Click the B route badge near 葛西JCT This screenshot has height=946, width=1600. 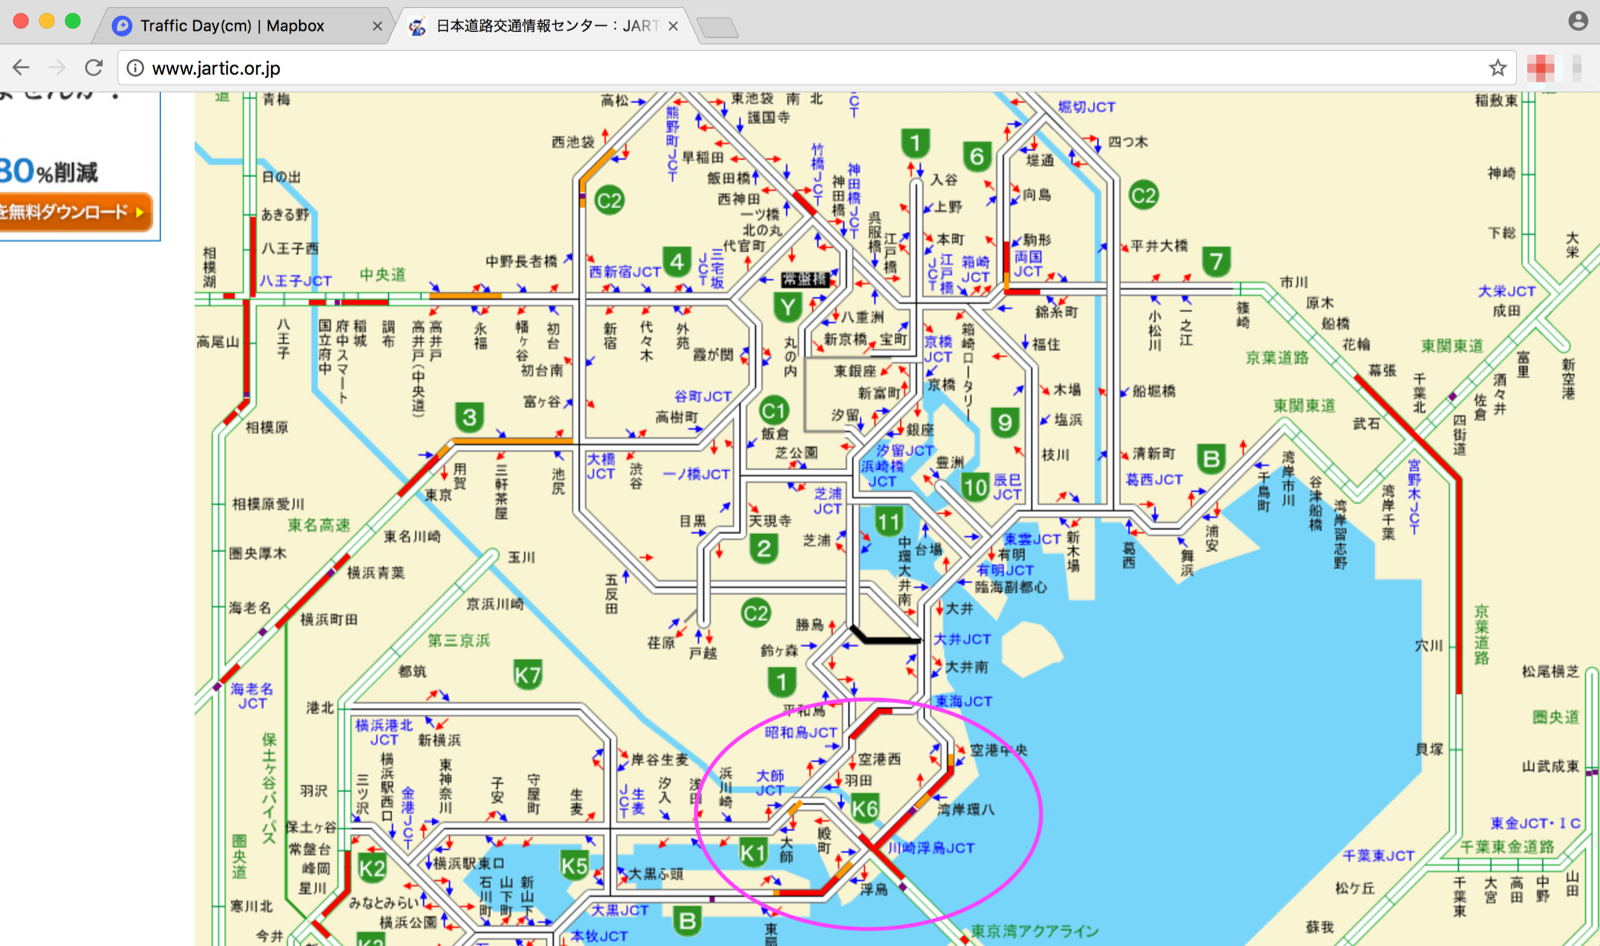pos(1211,458)
